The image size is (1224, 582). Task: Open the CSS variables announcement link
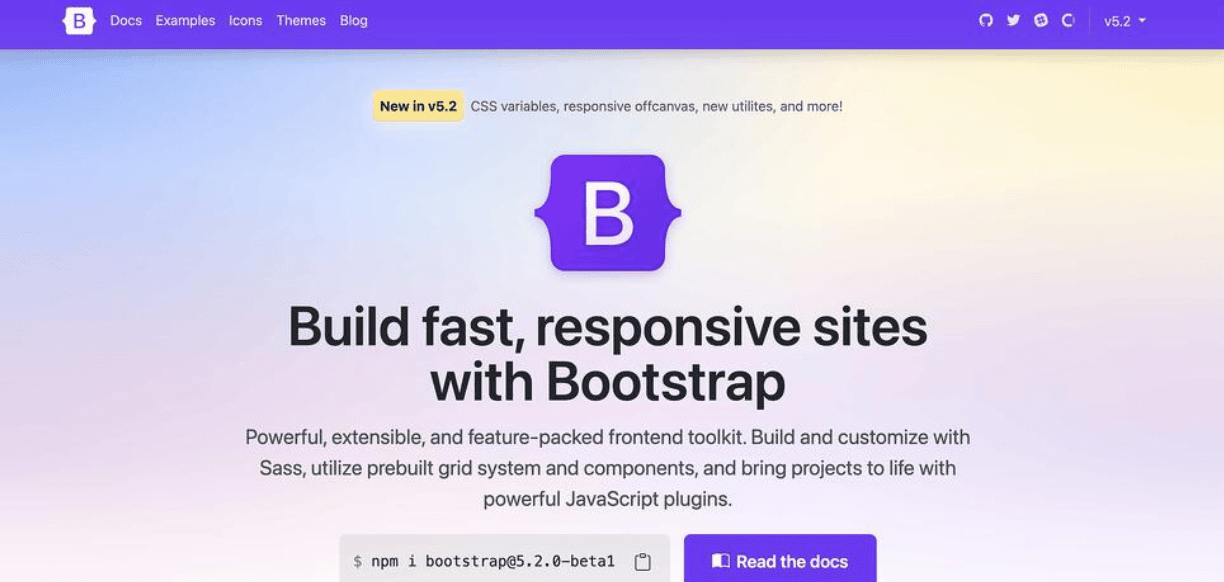(x=656, y=106)
